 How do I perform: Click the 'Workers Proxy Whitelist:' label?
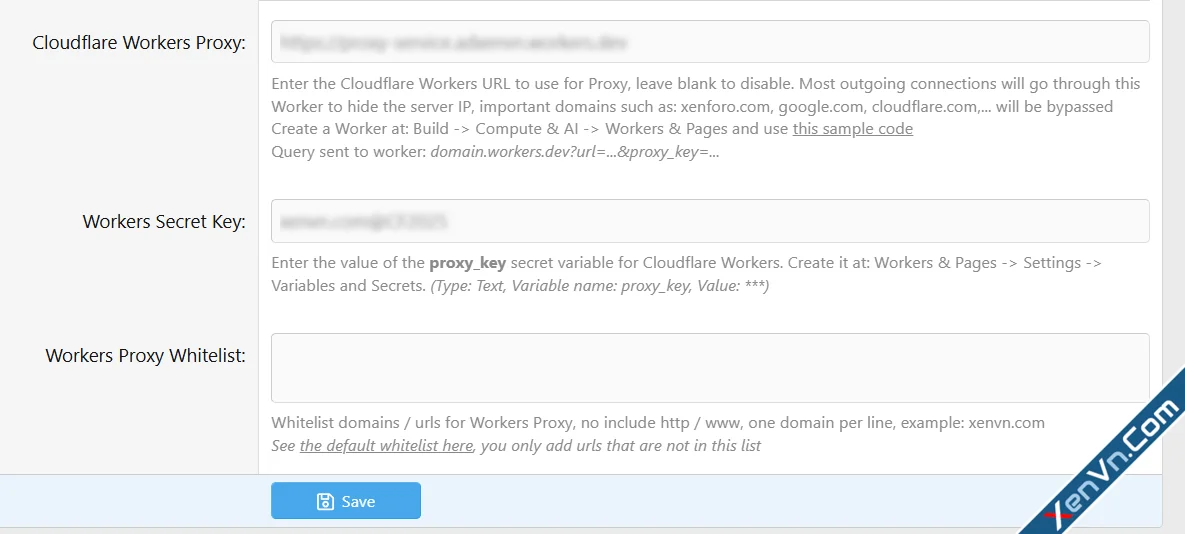(145, 356)
